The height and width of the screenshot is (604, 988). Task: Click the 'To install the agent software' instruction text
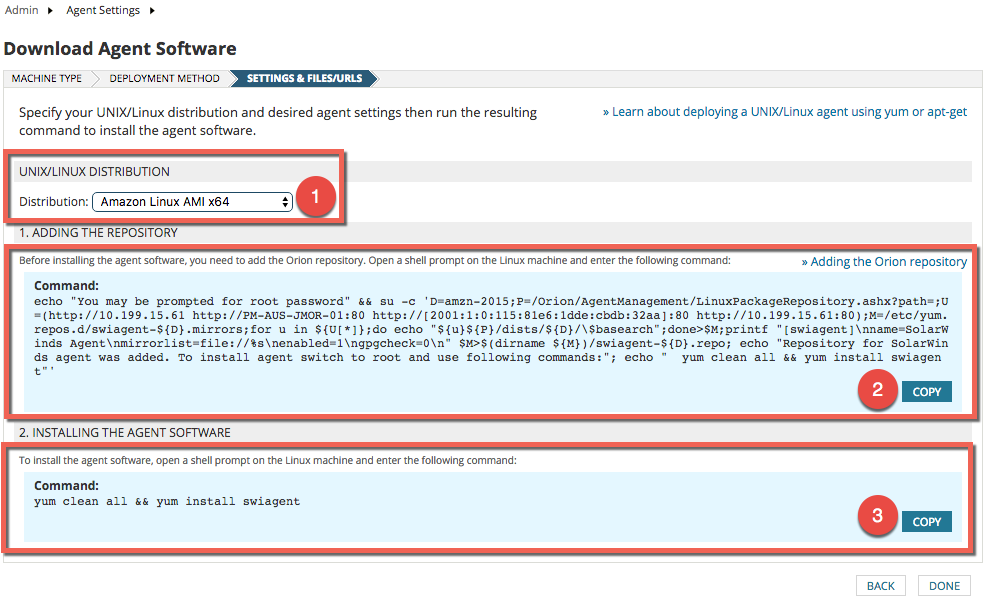click(x=268, y=460)
